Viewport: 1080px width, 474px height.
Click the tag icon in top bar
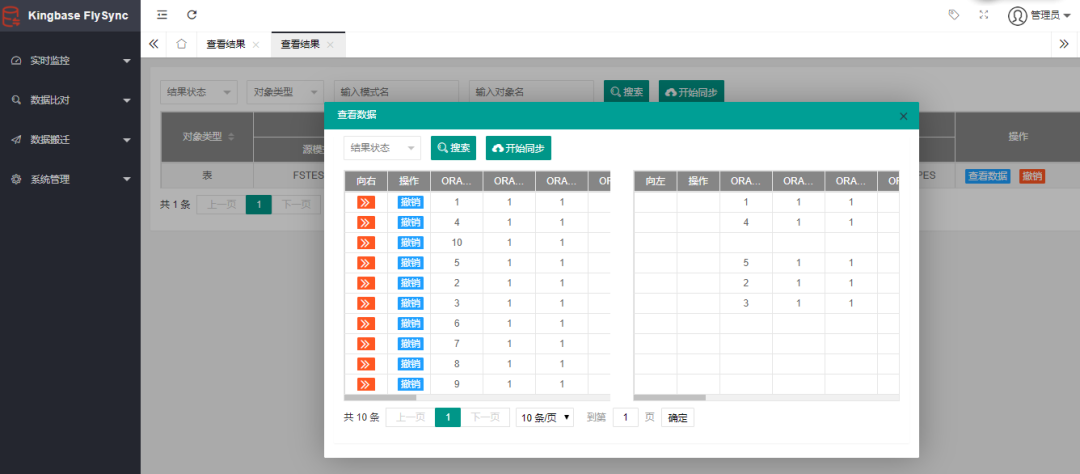click(953, 15)
